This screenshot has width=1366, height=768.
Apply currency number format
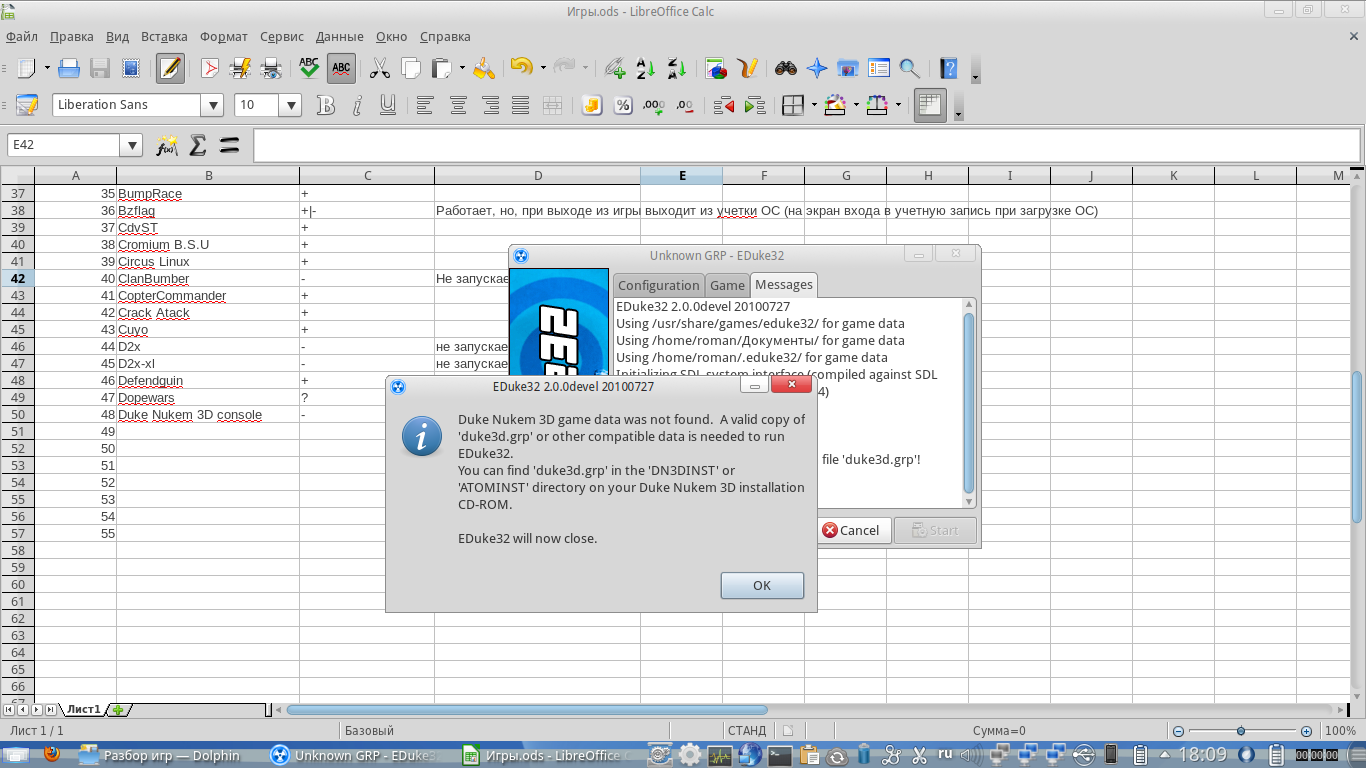[x=591, y=105]
